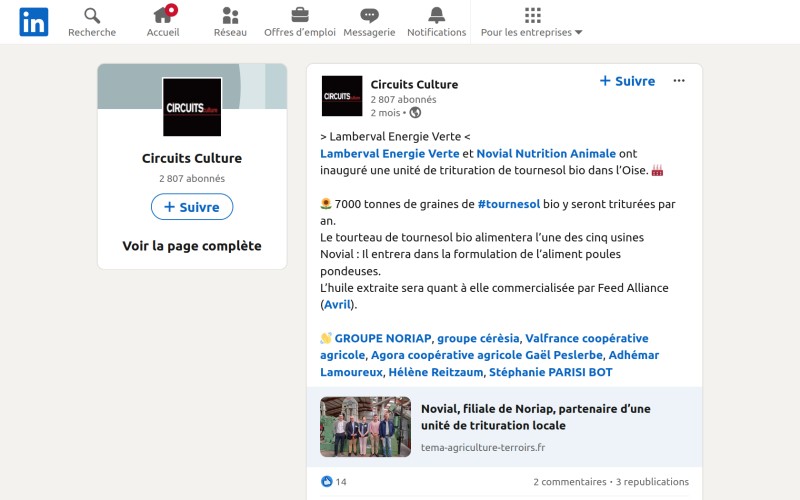800x500 pixels.
Task: Click the #tournesol hashtag
Action: (x=509, y=204)
